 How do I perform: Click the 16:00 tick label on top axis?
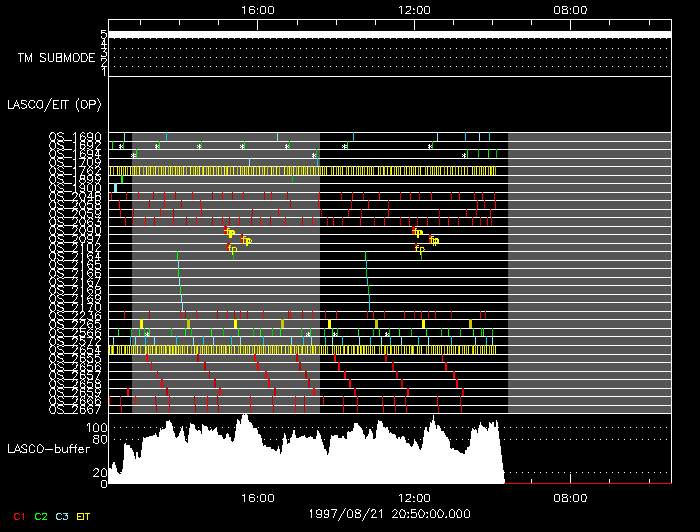(258, 9)
